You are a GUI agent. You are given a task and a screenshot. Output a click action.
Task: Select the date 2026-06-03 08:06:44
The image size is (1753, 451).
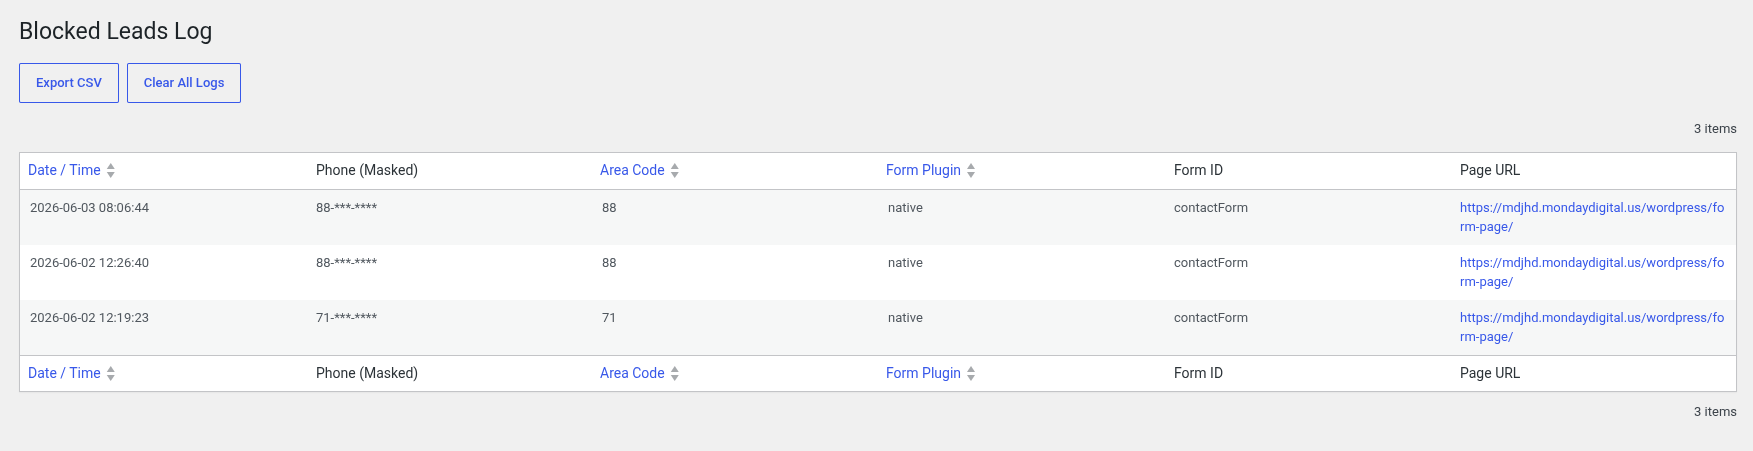click(89, 208)
